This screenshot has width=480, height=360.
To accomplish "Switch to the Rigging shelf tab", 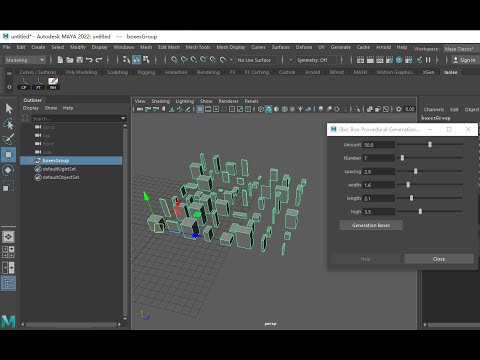I will [146, 72].
